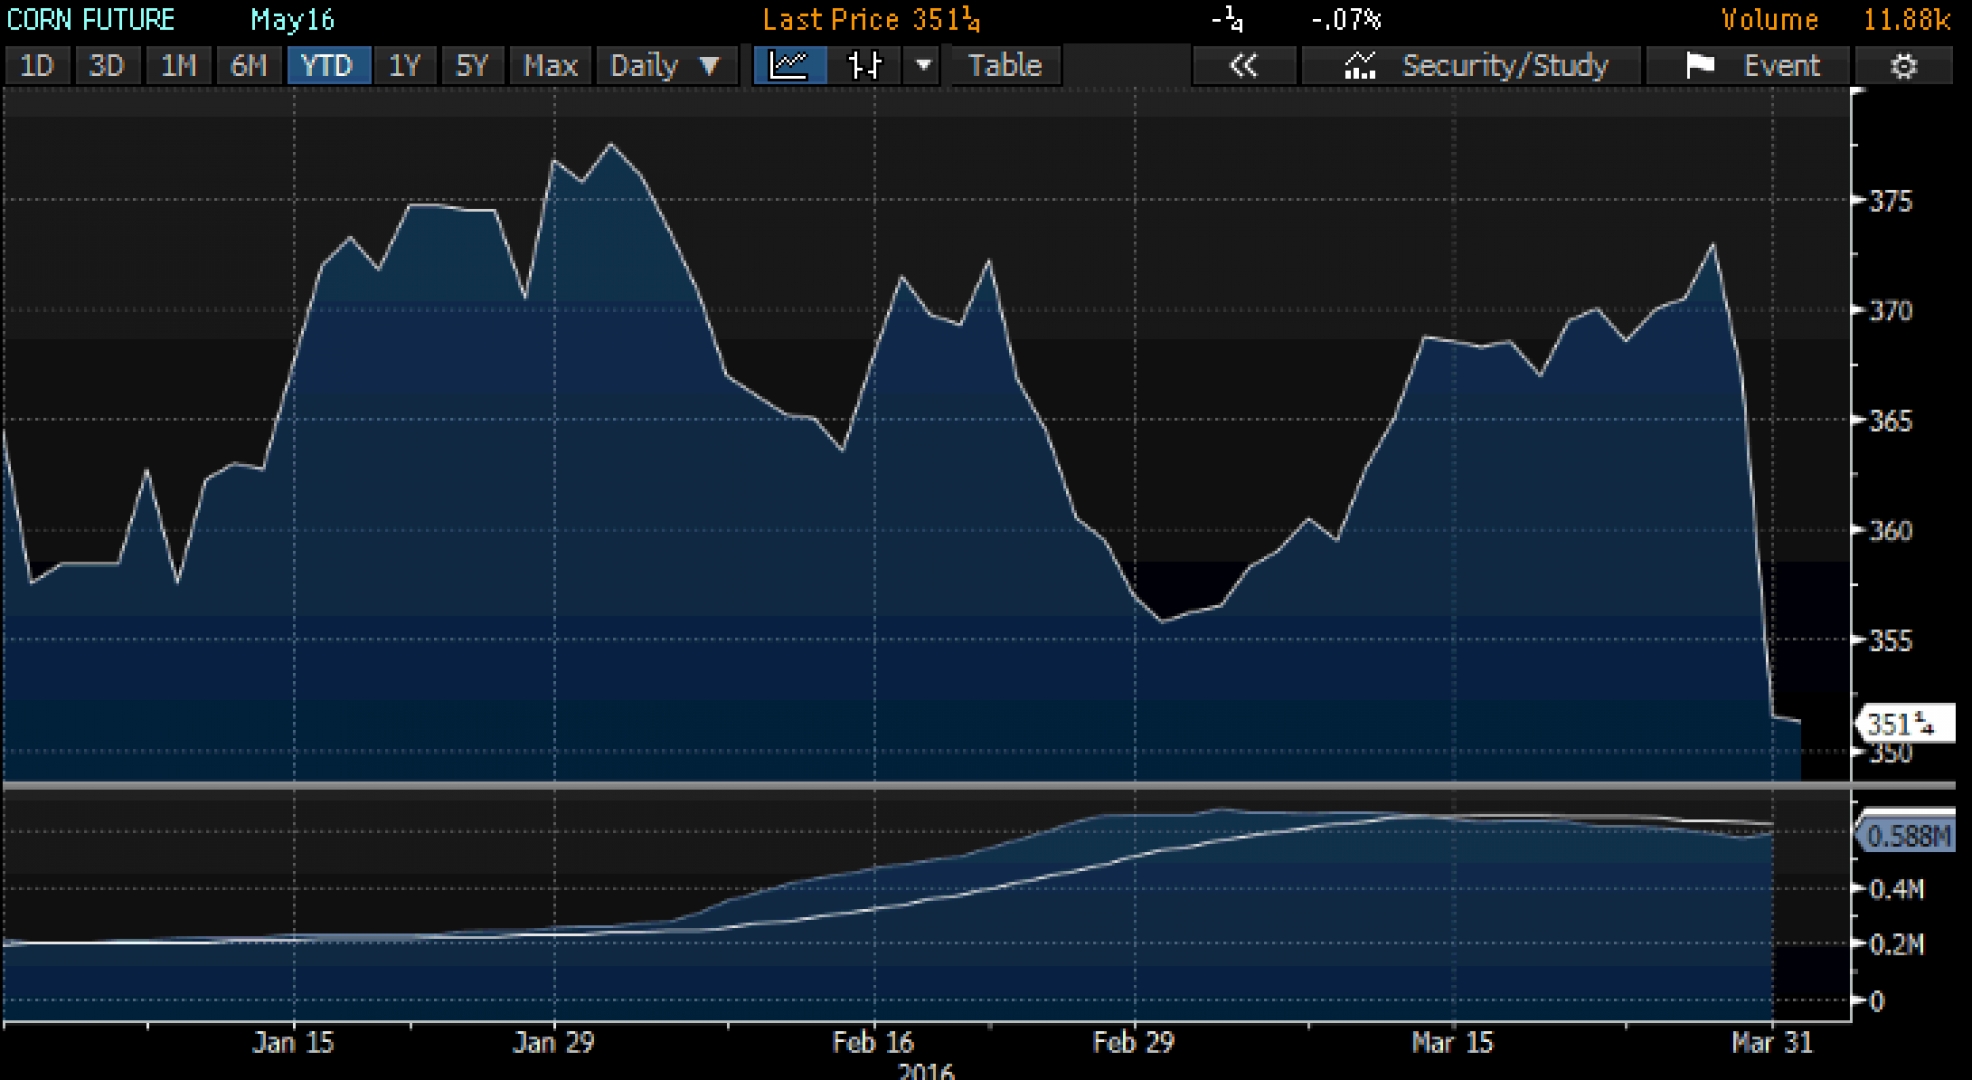The image size is (1972, 1080).
Task: Click the 0.588M open interest axis tag
Action: pyautogui.click(x=1906, y=835)
